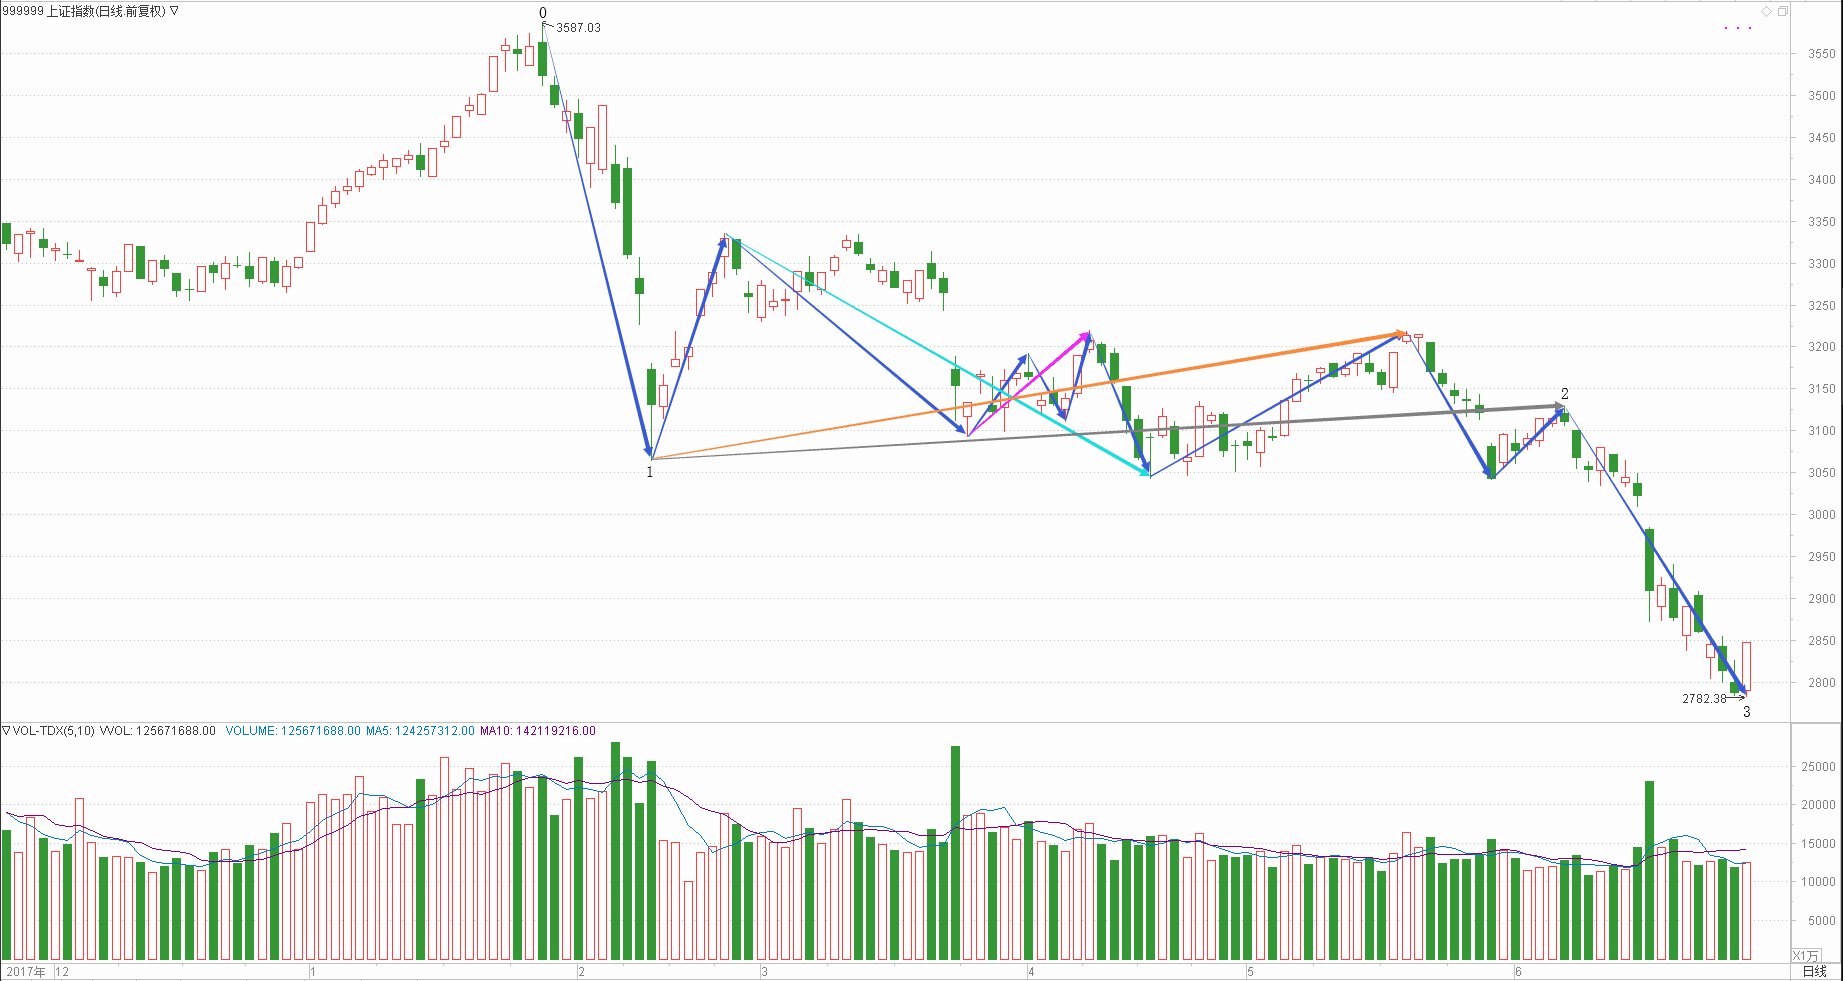Click the MA10 volume value label
Image resolution: width=1843 pixels, height=981 pixels.
click(x=537, y=731)
